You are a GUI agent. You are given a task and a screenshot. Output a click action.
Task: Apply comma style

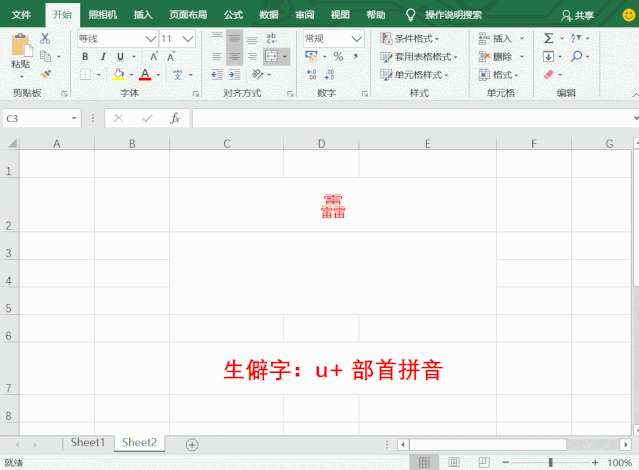[x=356, y=57]
